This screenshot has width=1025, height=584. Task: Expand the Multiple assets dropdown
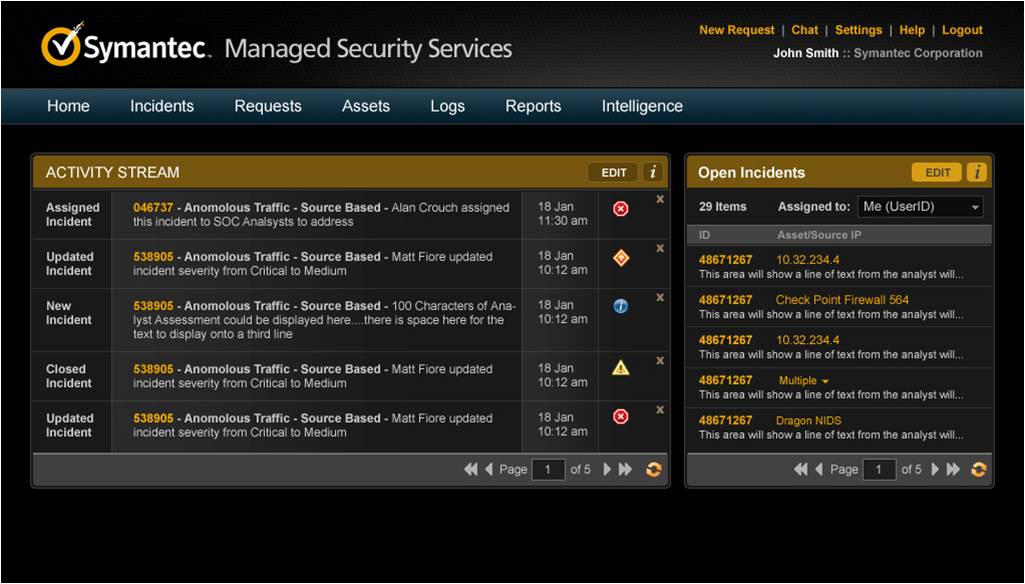point(803,381)
